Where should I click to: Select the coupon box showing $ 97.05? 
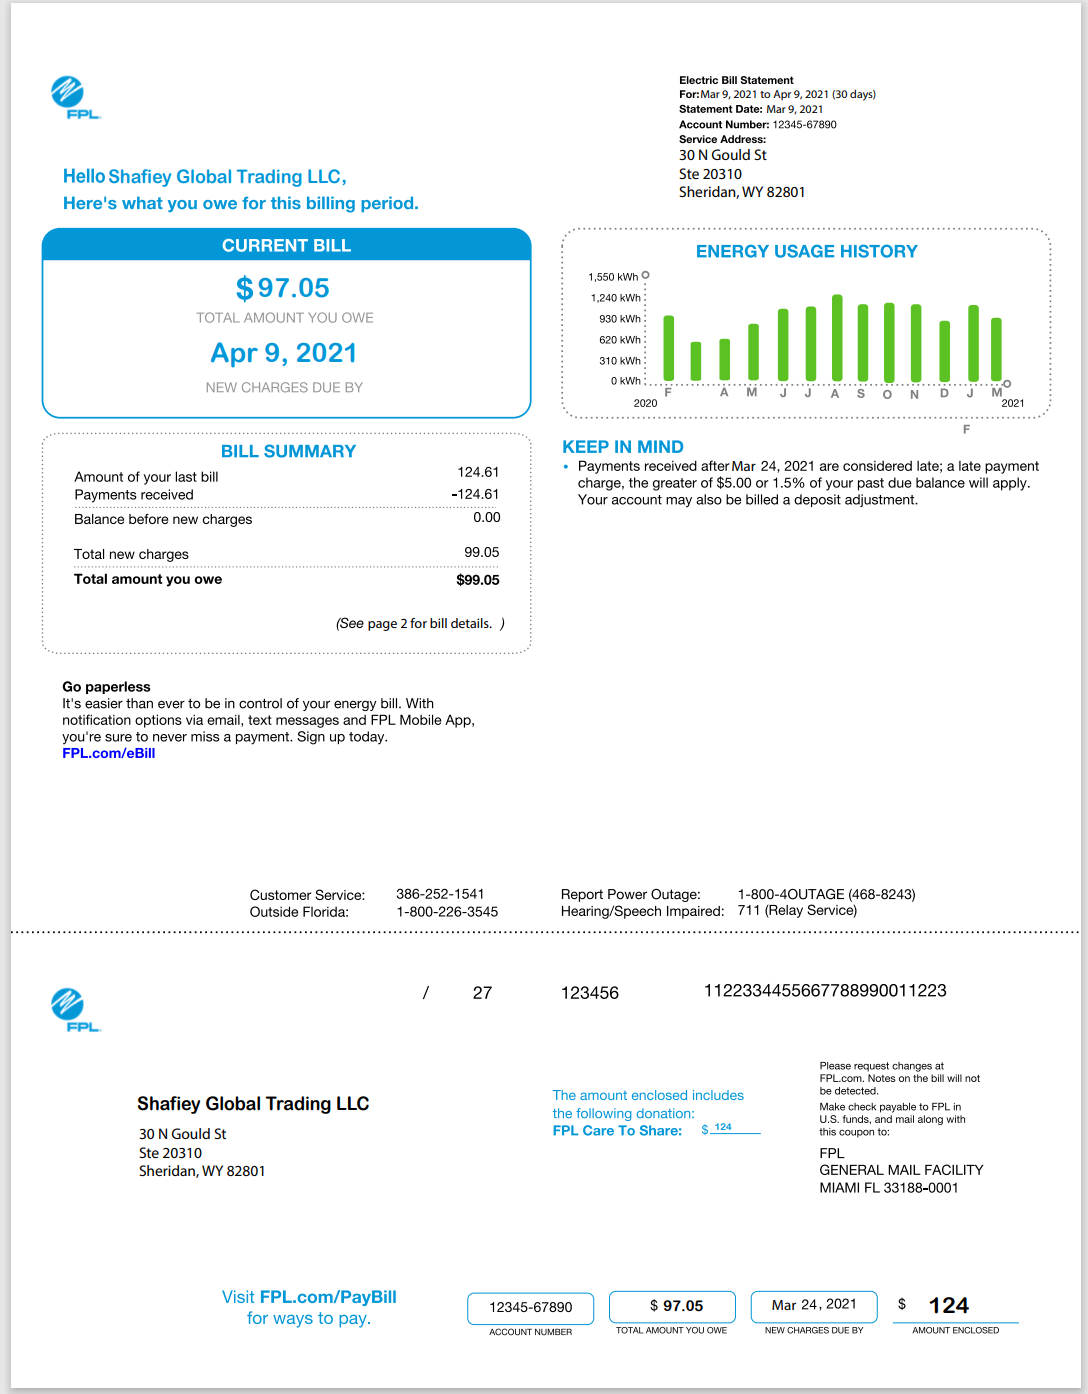(x=673, y=1306)
